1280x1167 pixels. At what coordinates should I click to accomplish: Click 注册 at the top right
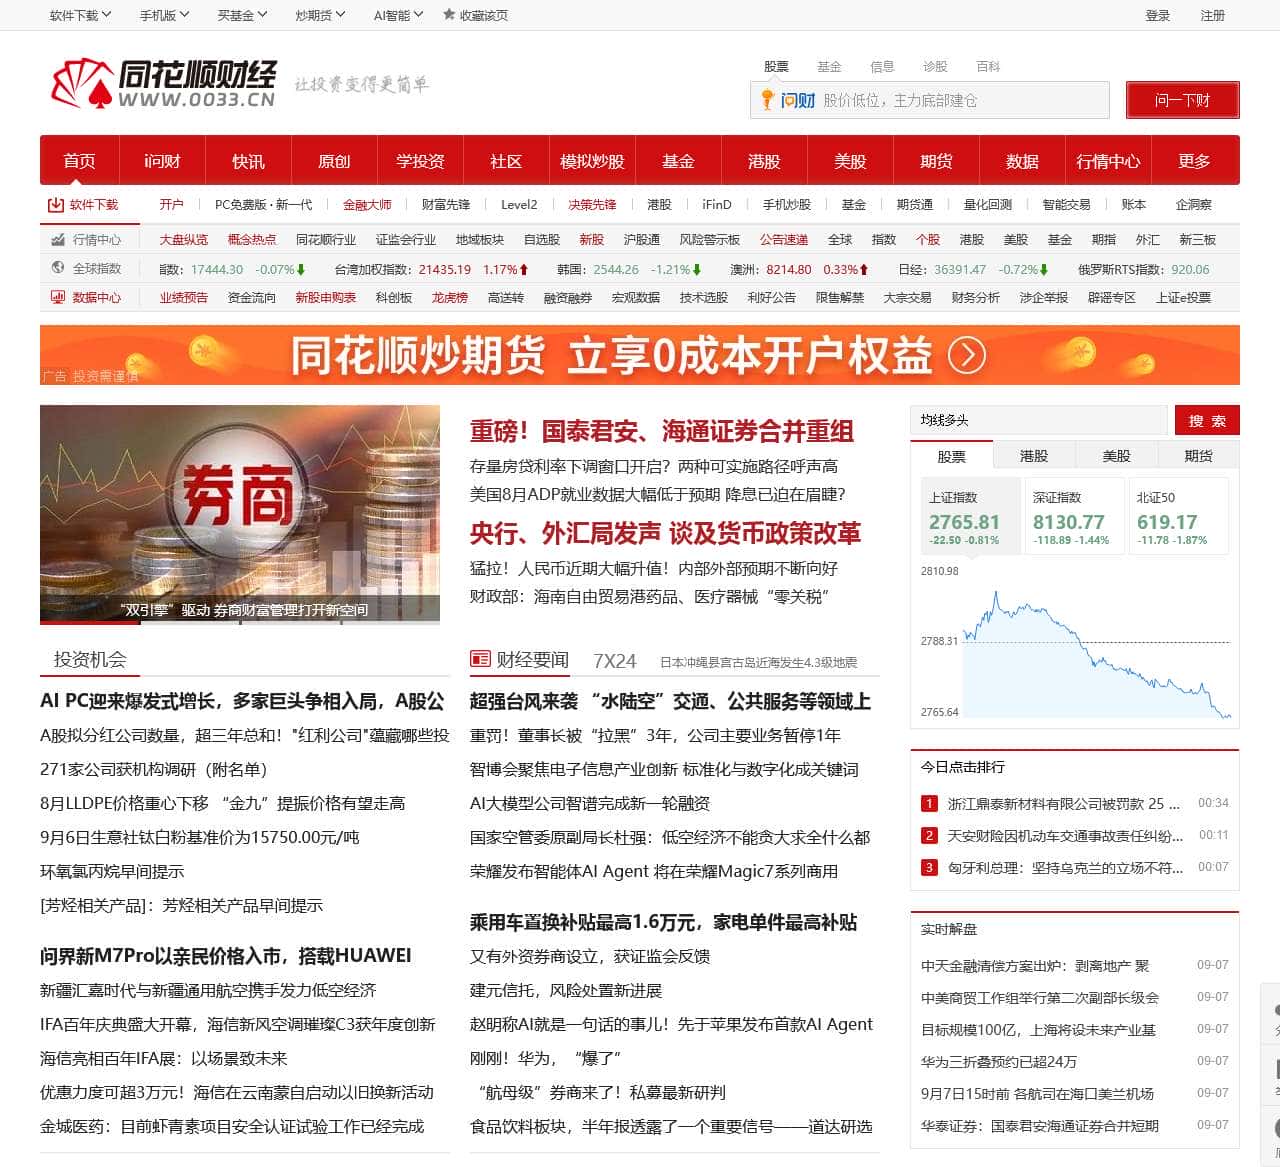tap(1212, 15)
